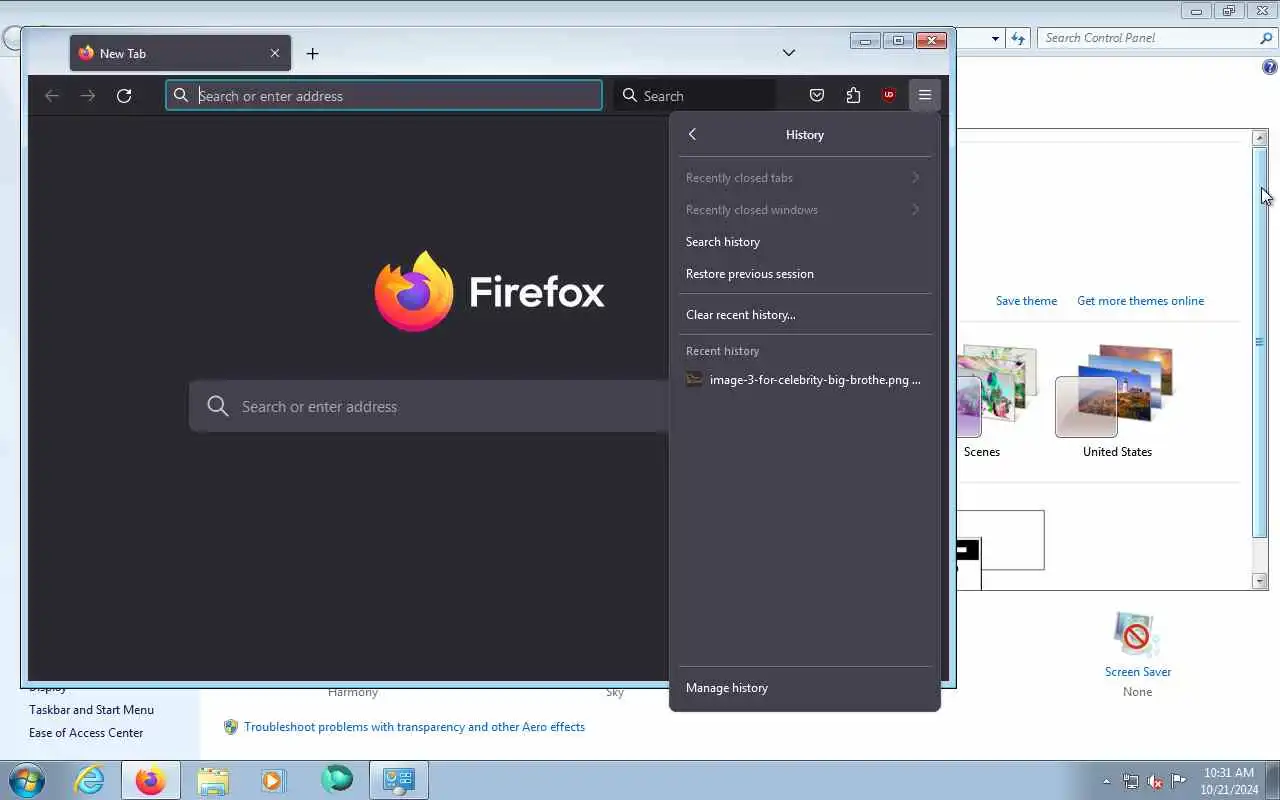
Task: Click the Firefox toolbar Search box
Action: coord(696,95)
